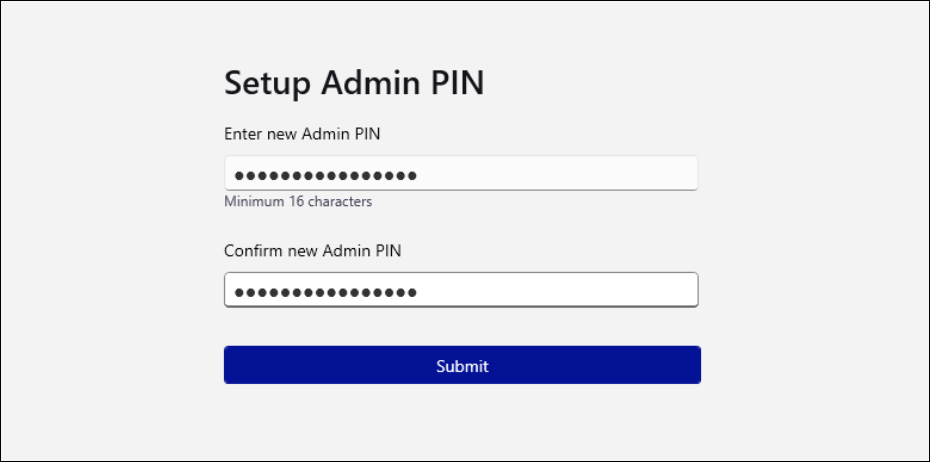Click the blue Submit button
Image resolution: width=930 pixels, height=462 pixels.
[x=462, y=365]
